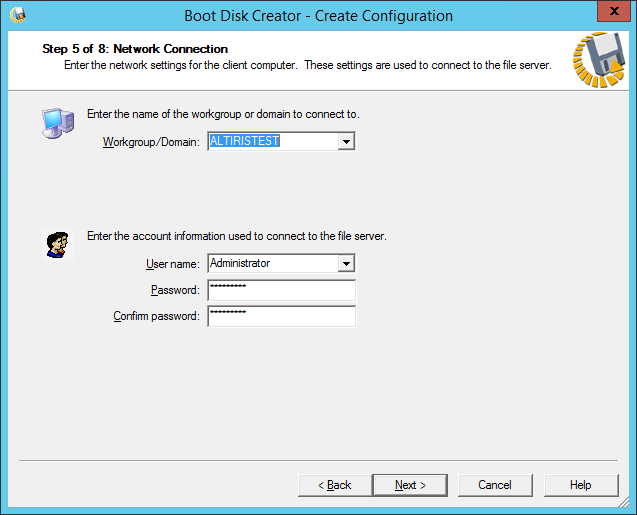Focus the Password input field

point(281,290)
